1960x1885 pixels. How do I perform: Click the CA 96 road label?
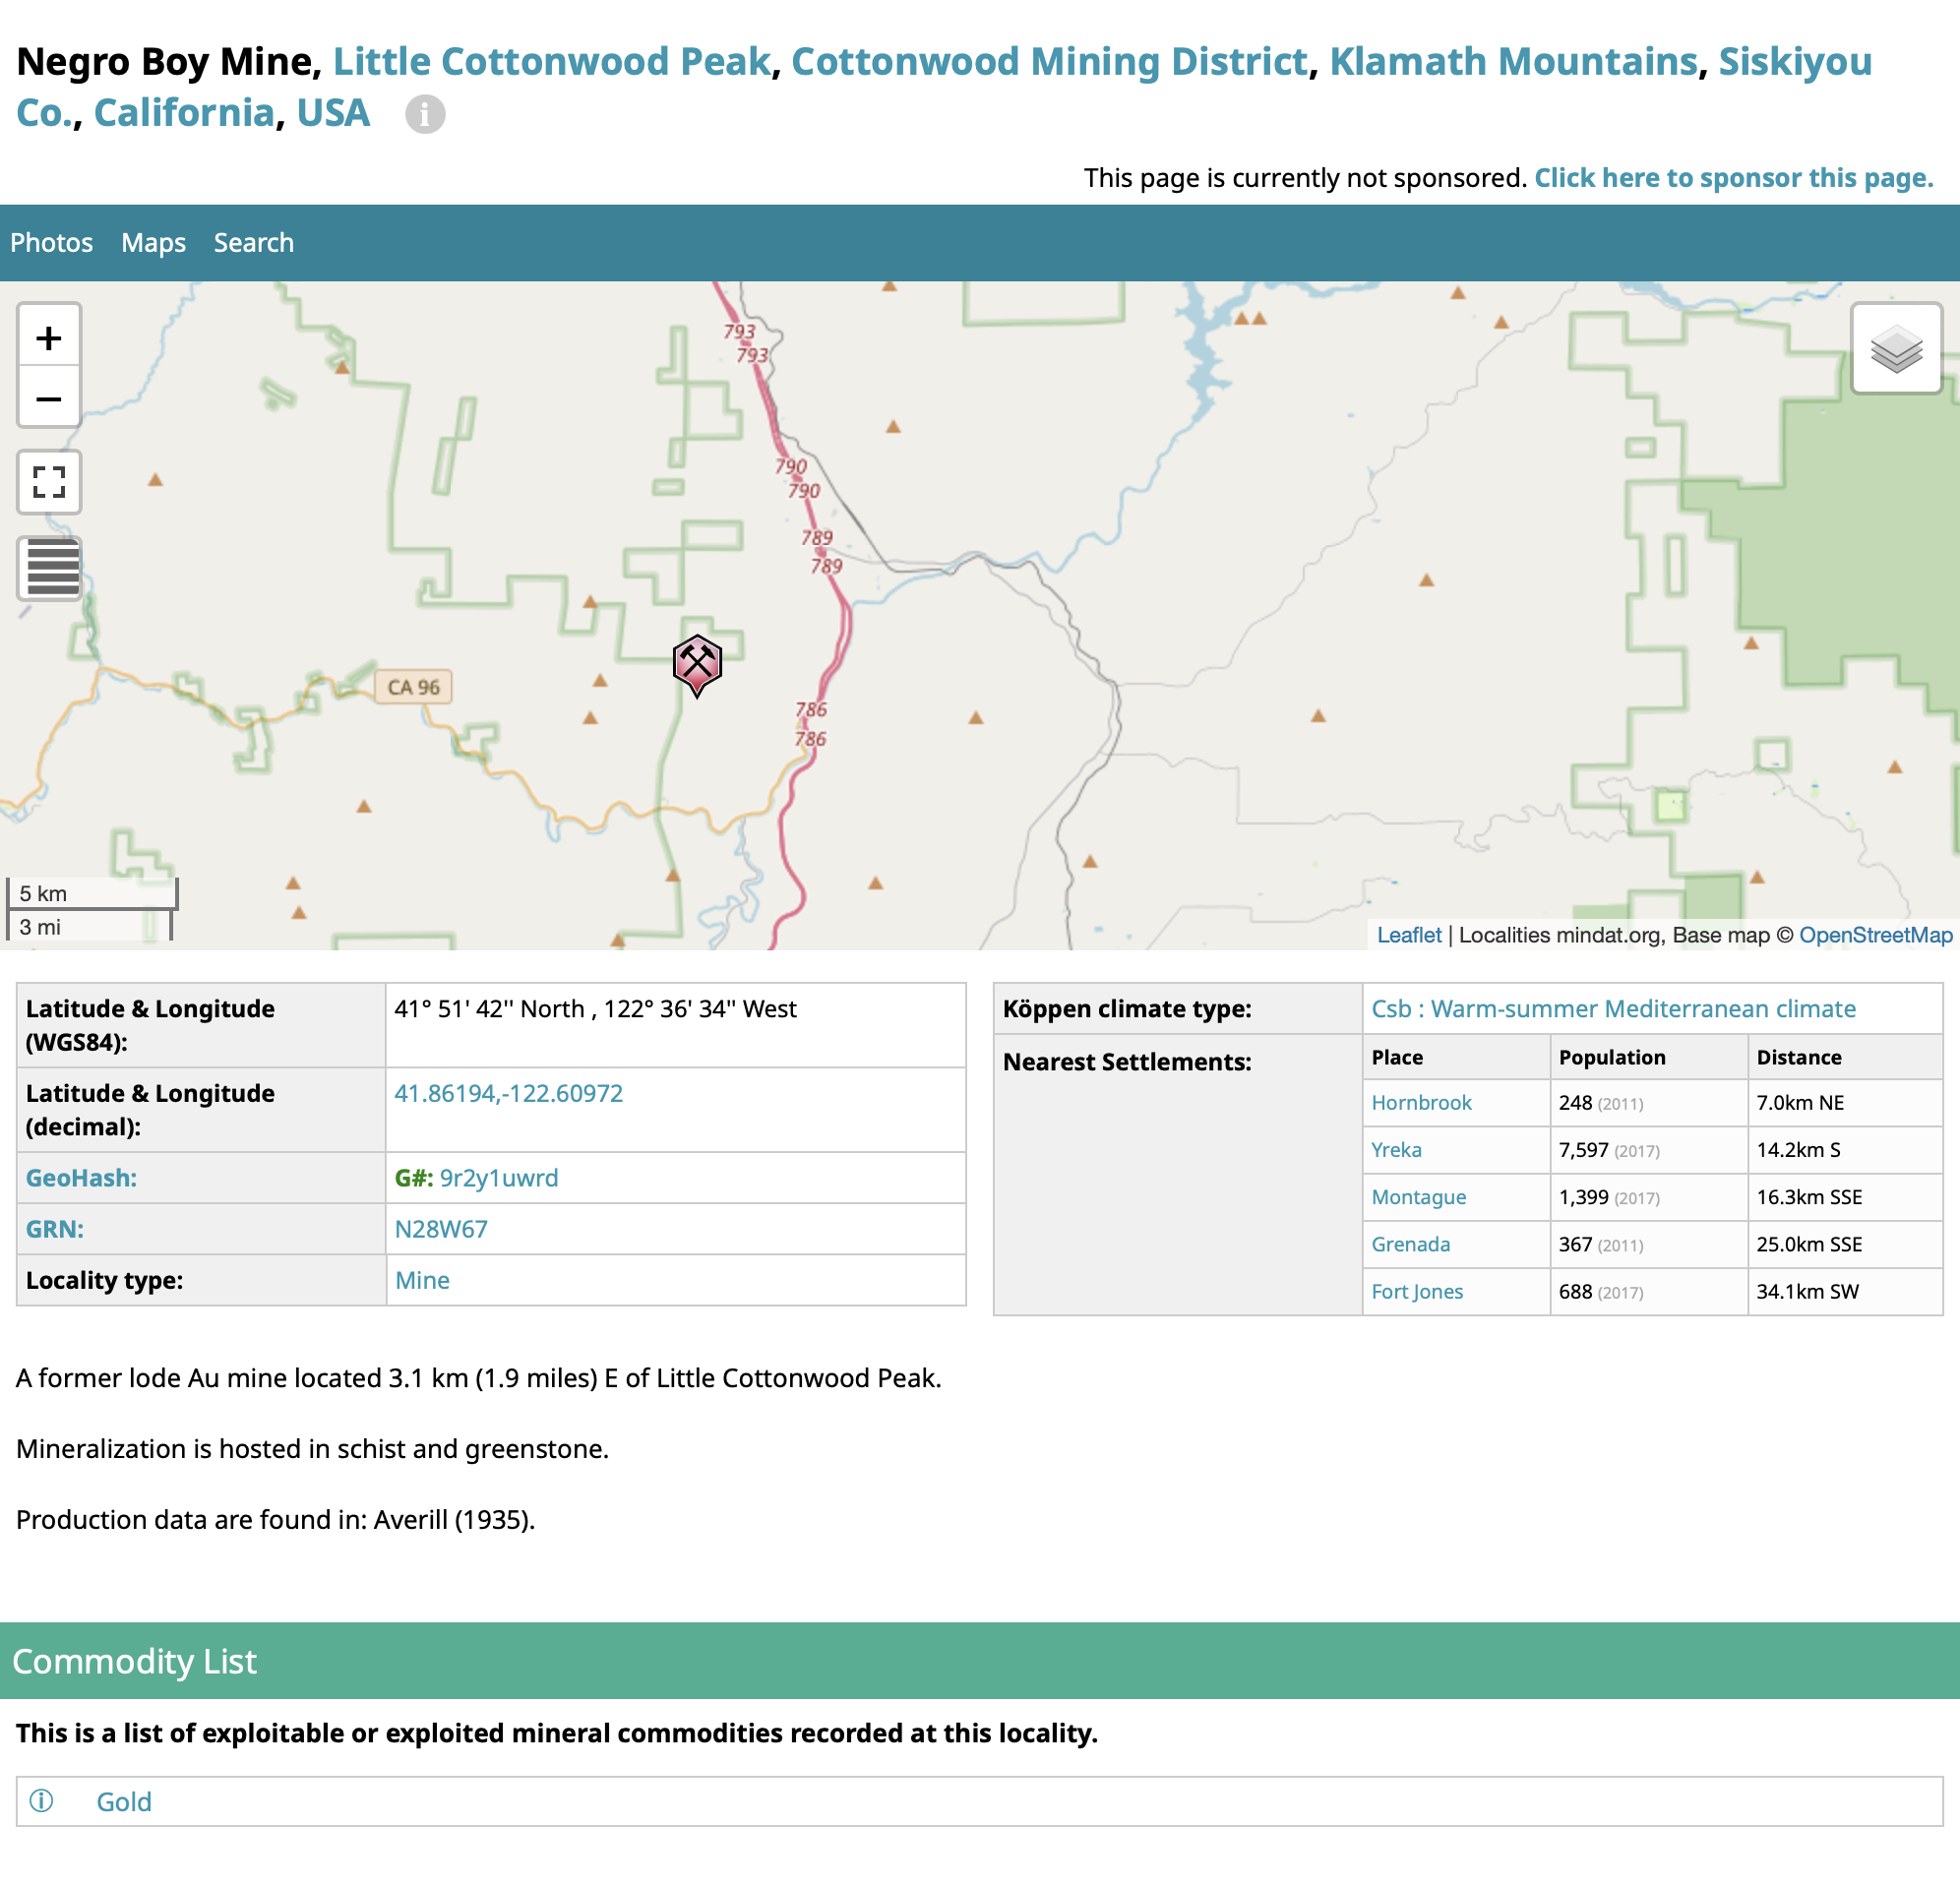coord(413,687)
